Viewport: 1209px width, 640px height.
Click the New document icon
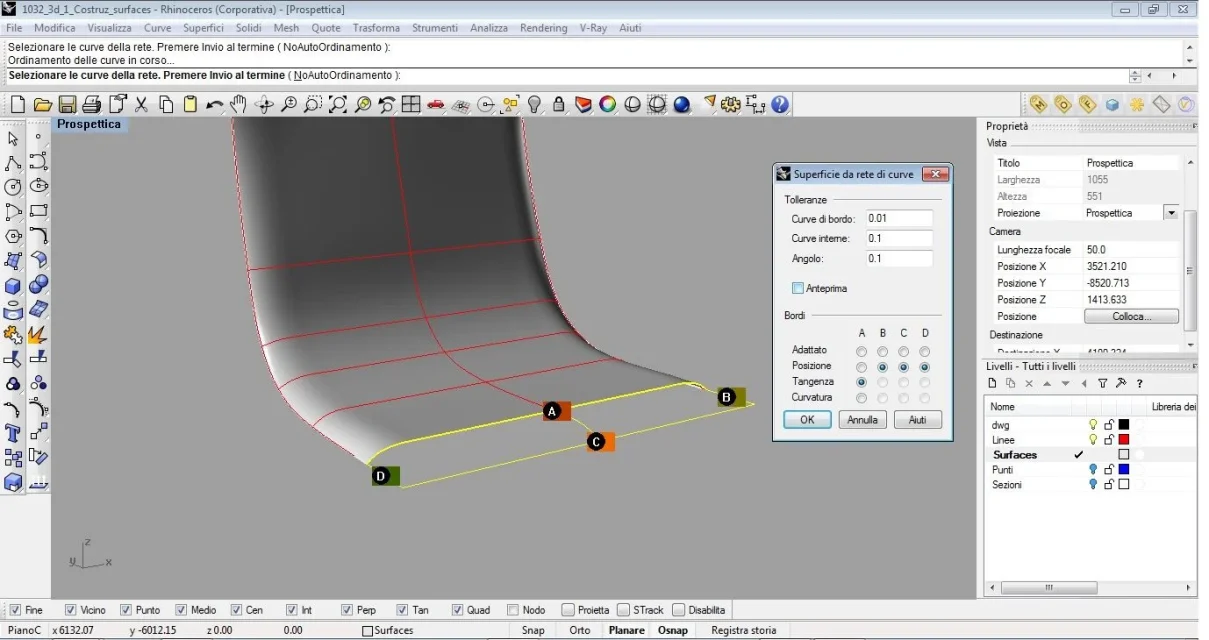coord(17,104)
